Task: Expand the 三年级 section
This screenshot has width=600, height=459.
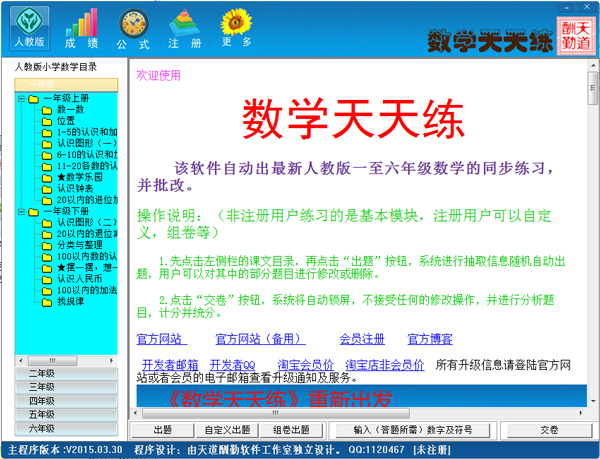Action: click(66, 387)
